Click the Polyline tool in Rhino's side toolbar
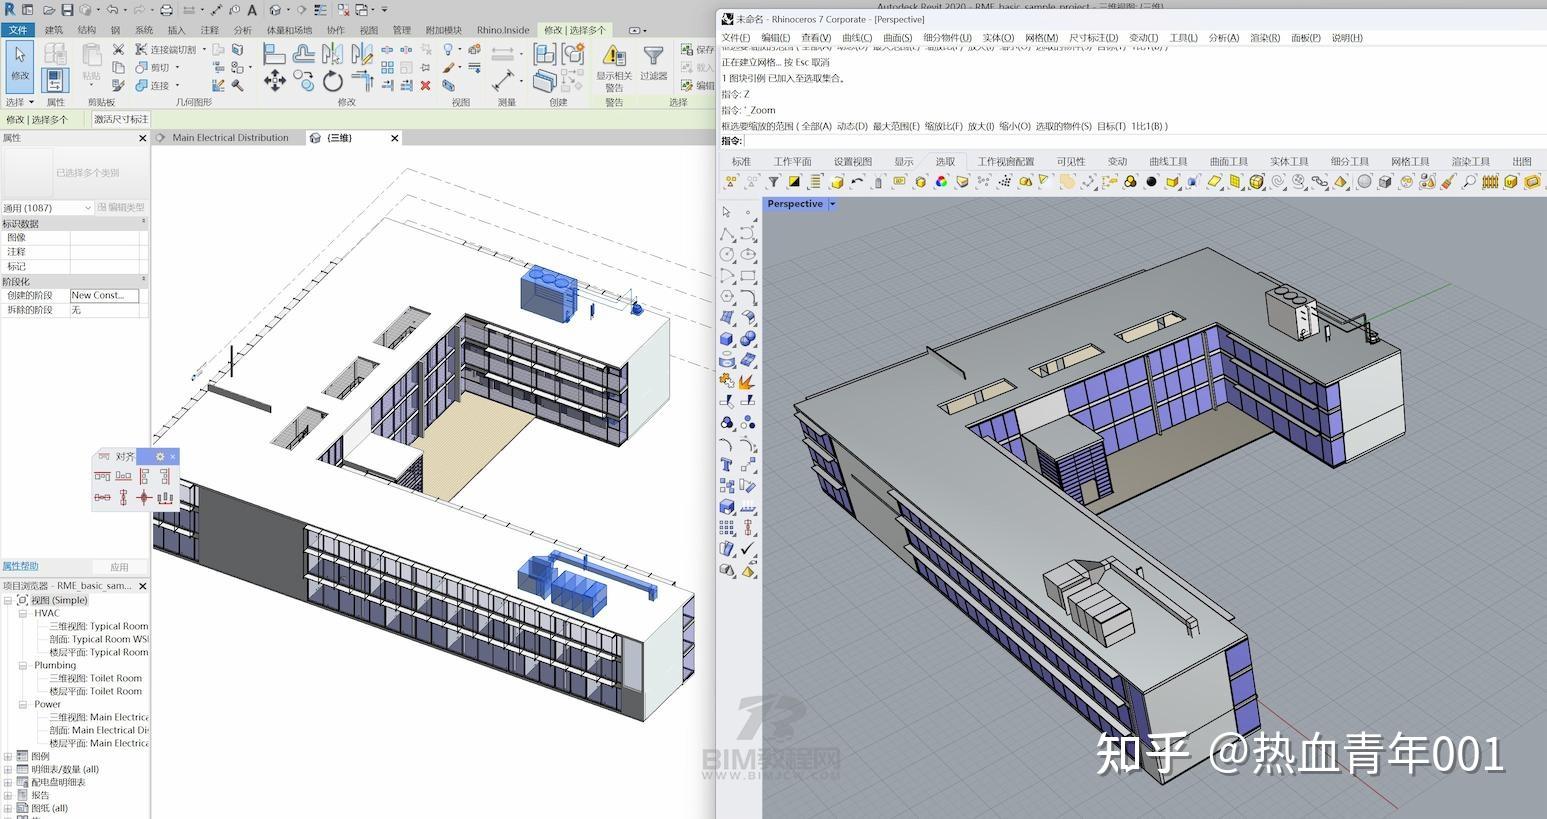Screen dimensions: 1547x819 tap(727, 234)
